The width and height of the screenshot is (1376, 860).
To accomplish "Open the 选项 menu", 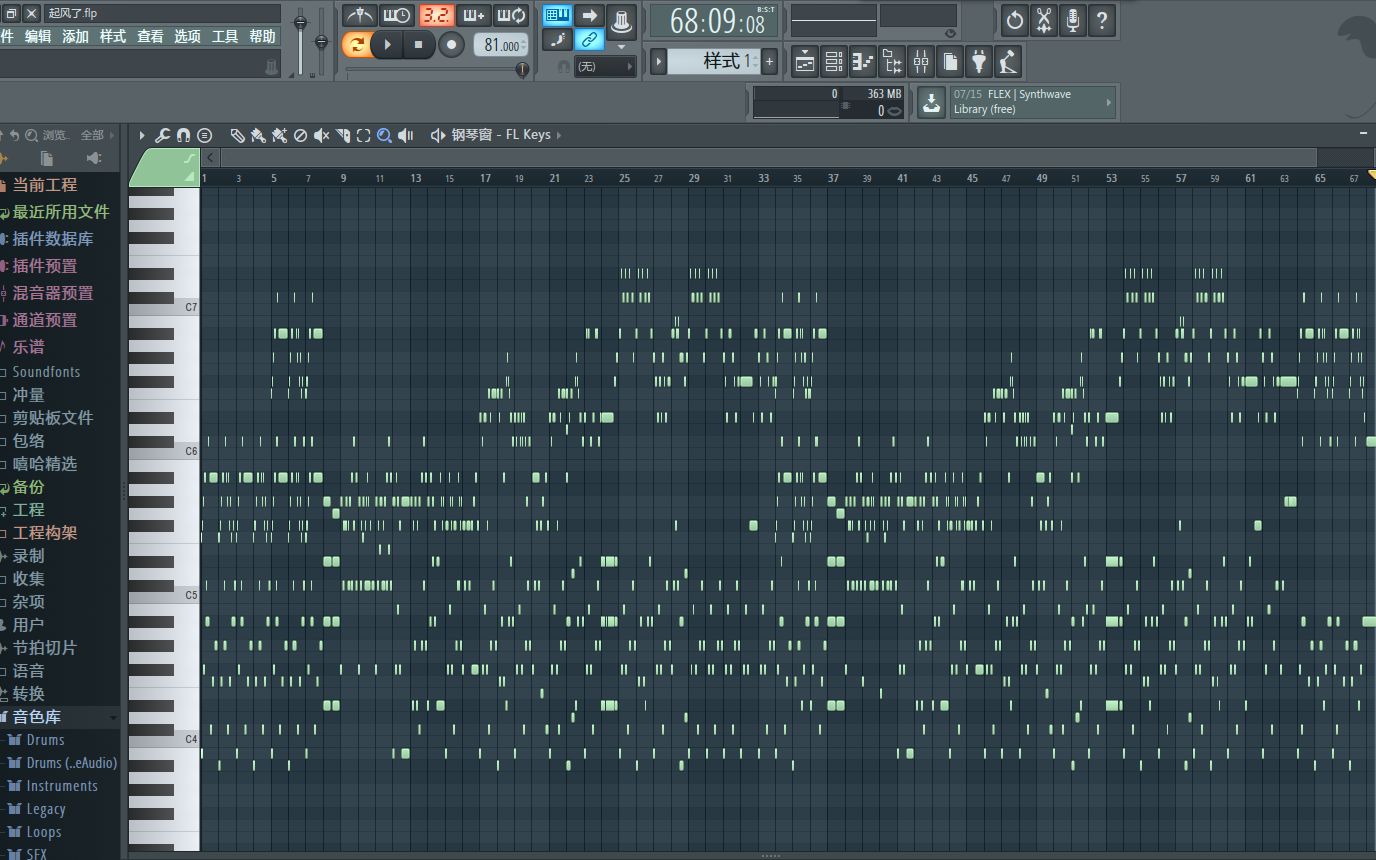I will click(x=187, y=36).
